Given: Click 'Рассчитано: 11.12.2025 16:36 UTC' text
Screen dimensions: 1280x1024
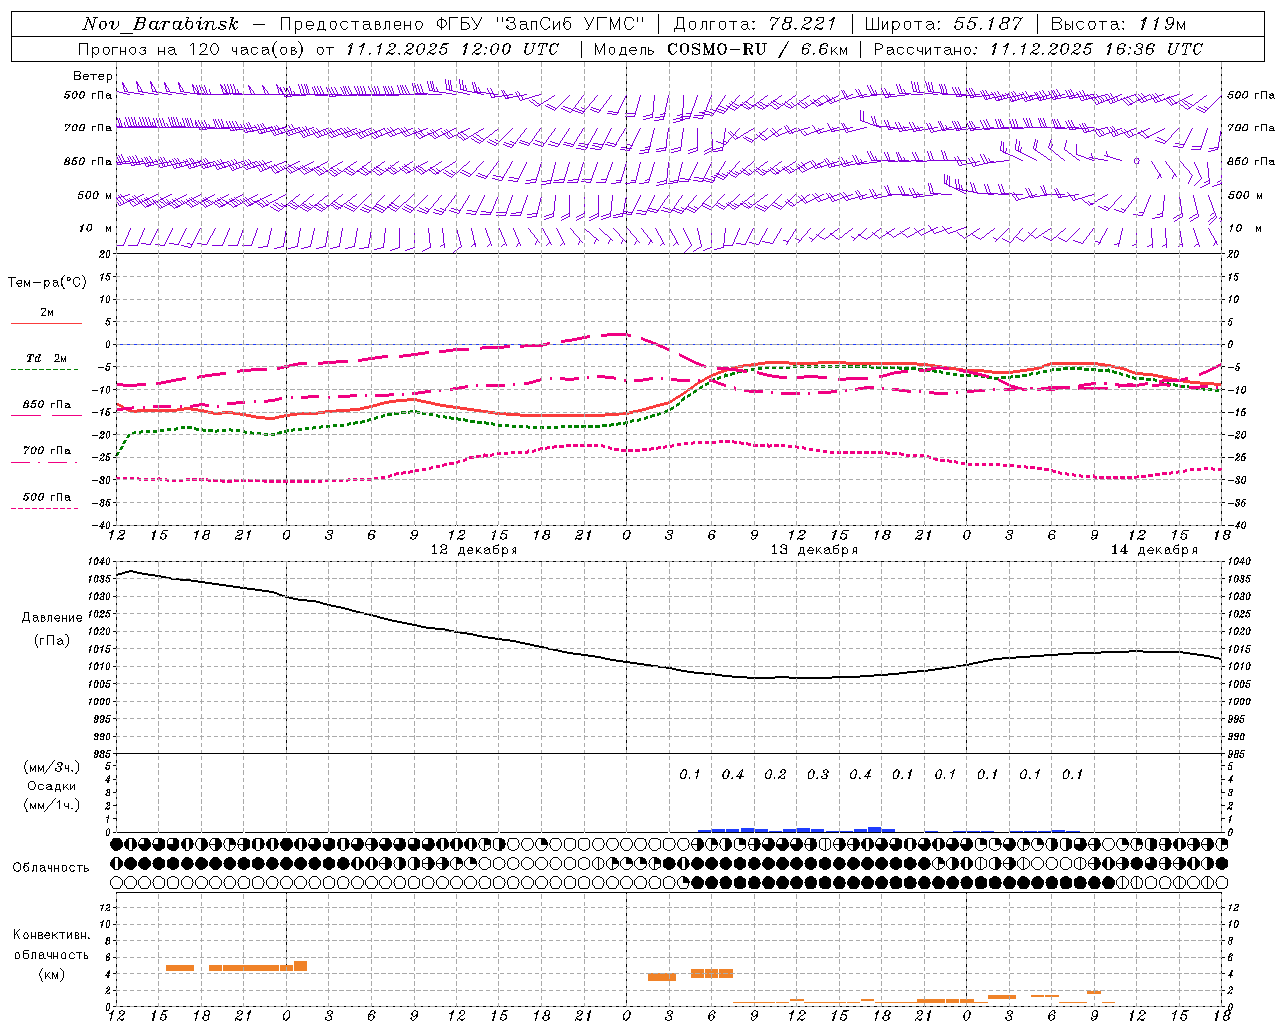Looking at the screenshot, I should point(1038,49).
